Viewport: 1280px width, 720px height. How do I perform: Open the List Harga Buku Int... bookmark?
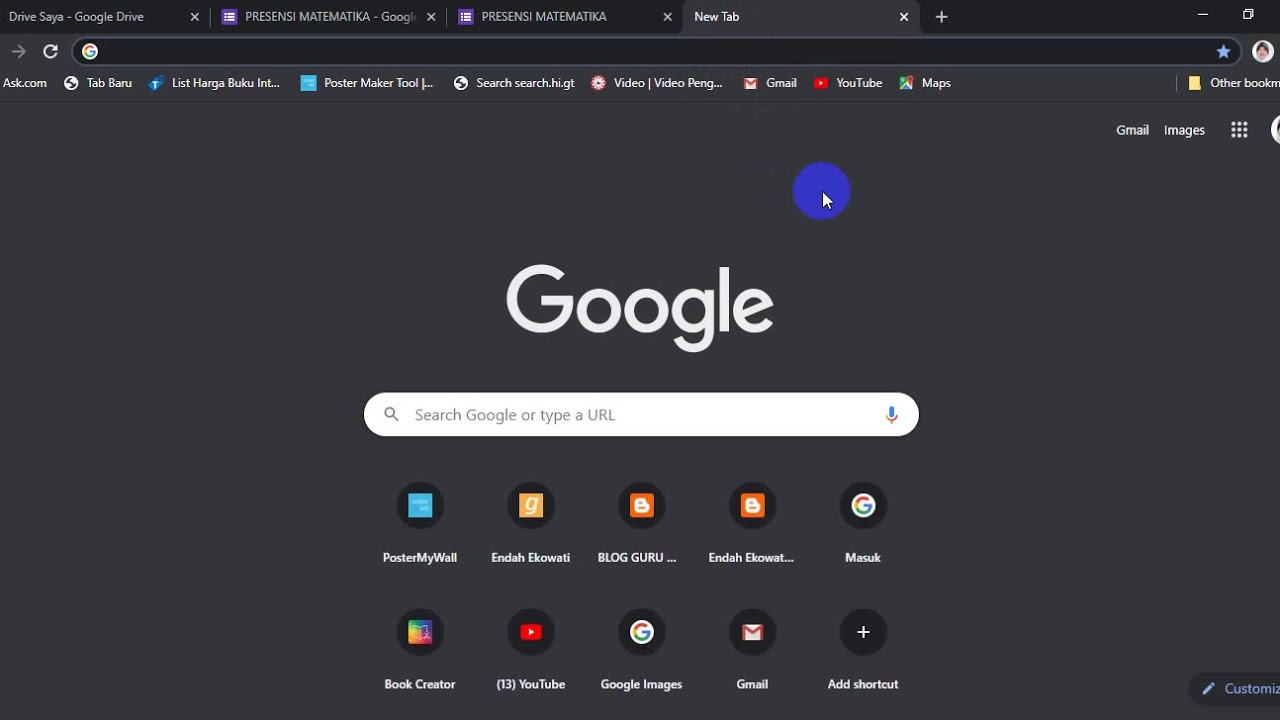tap(215, 83)
